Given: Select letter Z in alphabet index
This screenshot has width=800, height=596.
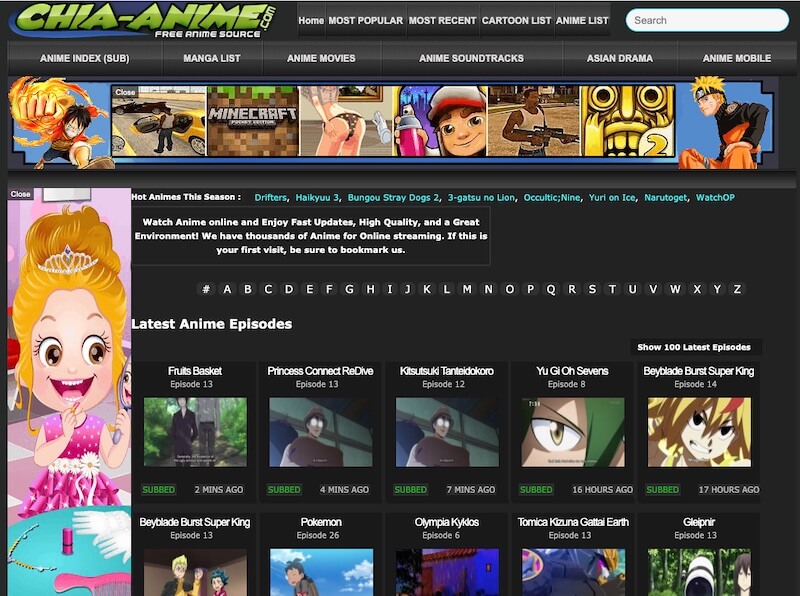Looking at the screenshot, I should [x=737, y=289].
